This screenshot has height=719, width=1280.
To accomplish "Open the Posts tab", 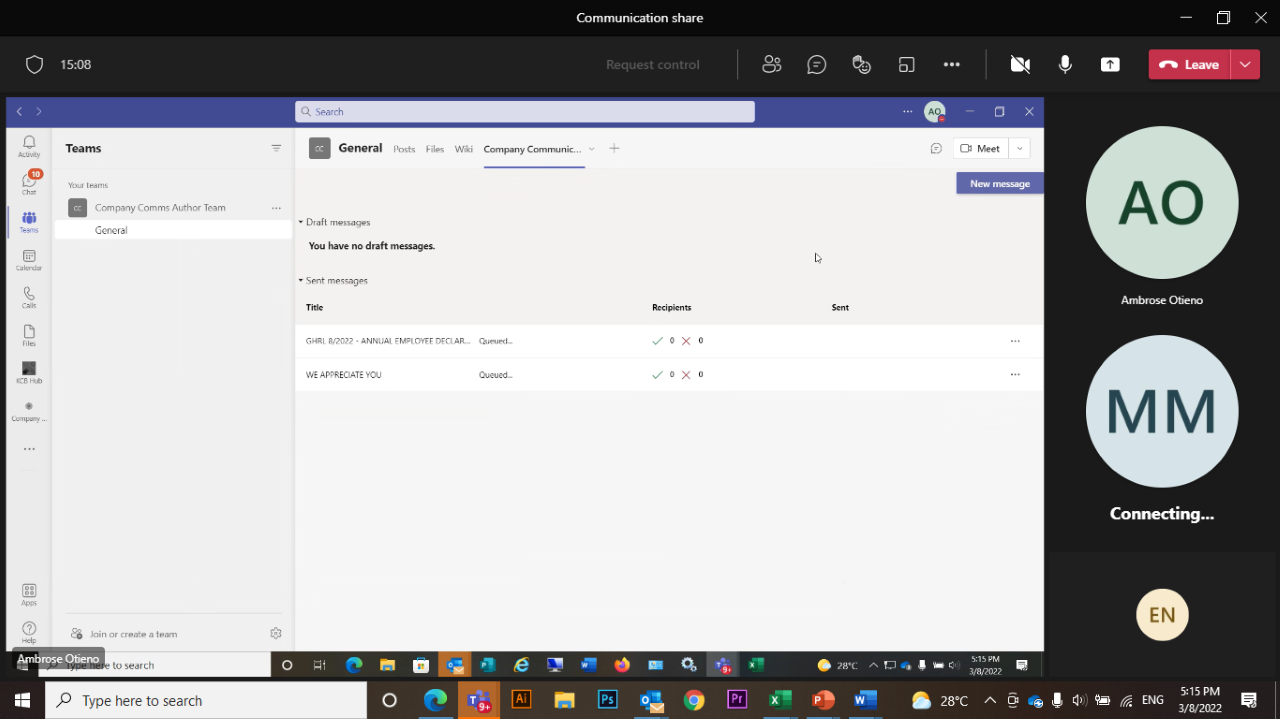I will tap(404, 148).
